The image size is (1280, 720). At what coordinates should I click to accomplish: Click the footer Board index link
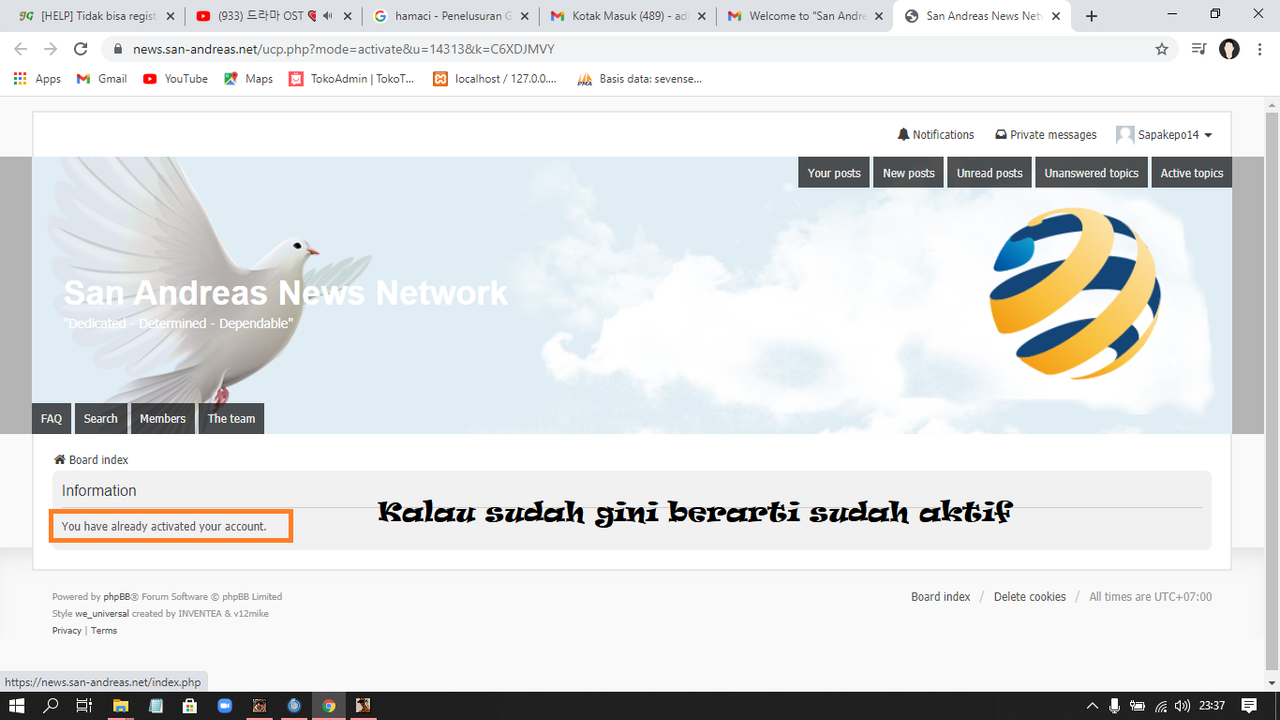[x=940, y=597]
